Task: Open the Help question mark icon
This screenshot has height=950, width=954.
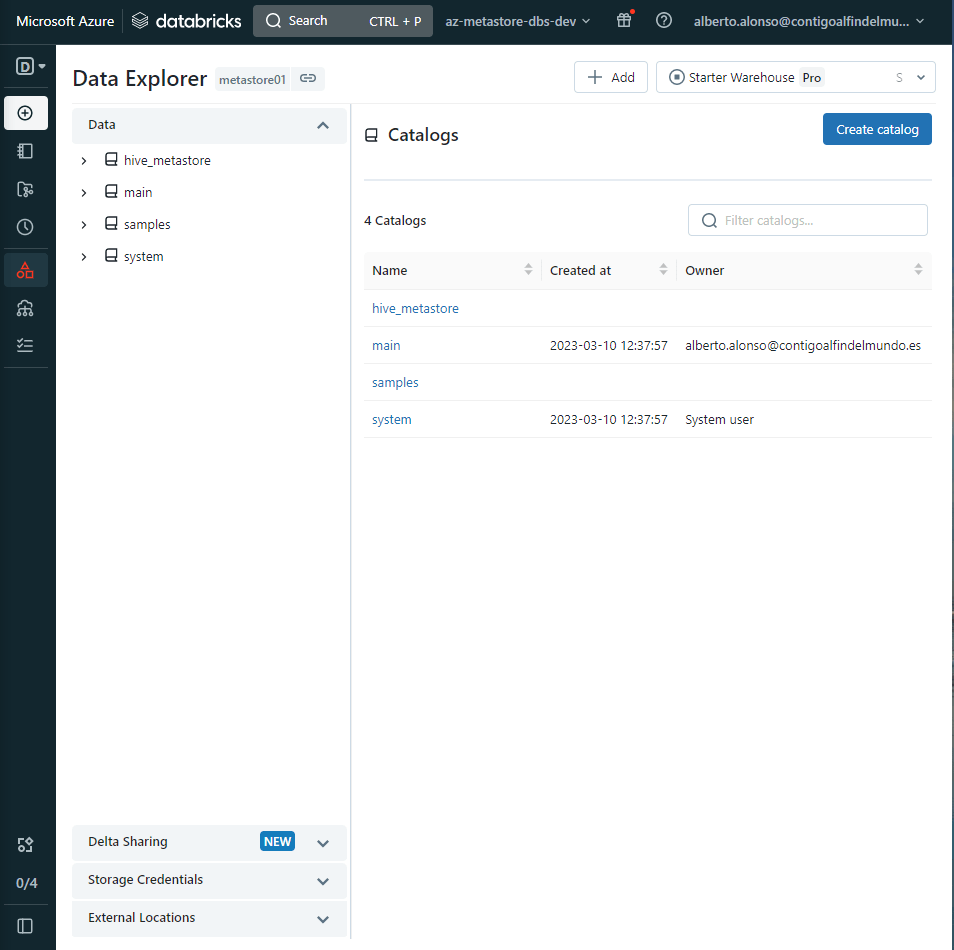Action: click(664, 21)
